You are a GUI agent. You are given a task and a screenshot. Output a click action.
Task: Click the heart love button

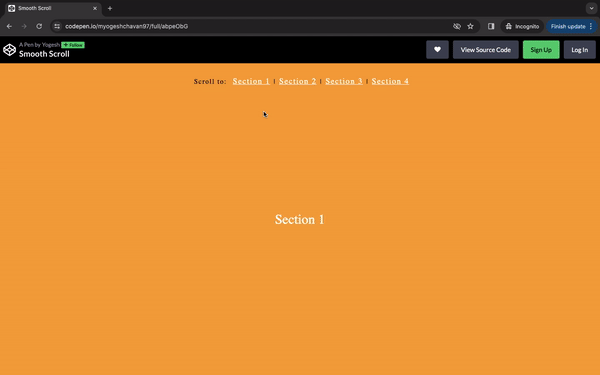(x=437, y=50)
